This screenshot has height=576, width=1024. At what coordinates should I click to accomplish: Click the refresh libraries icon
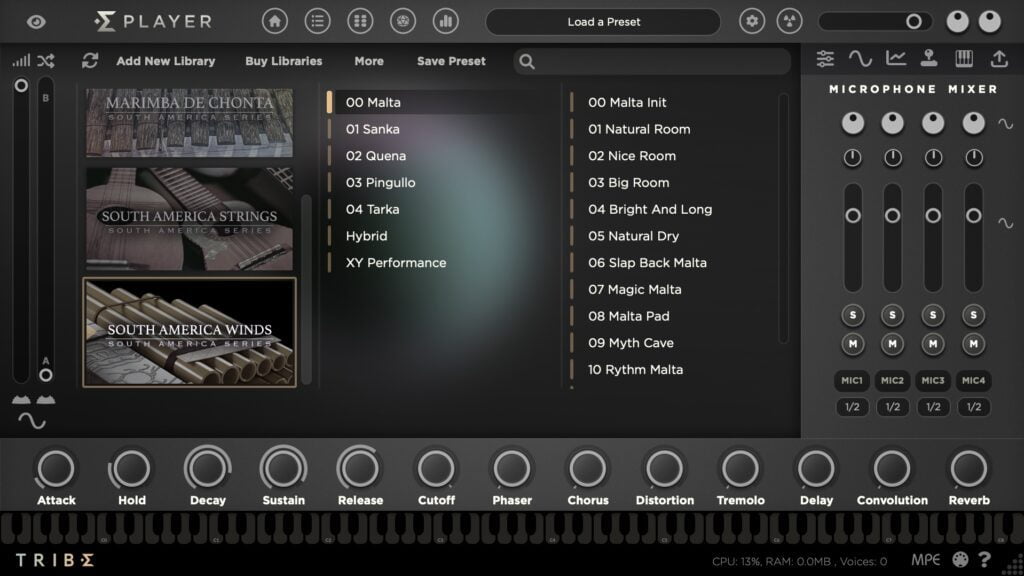90,61
